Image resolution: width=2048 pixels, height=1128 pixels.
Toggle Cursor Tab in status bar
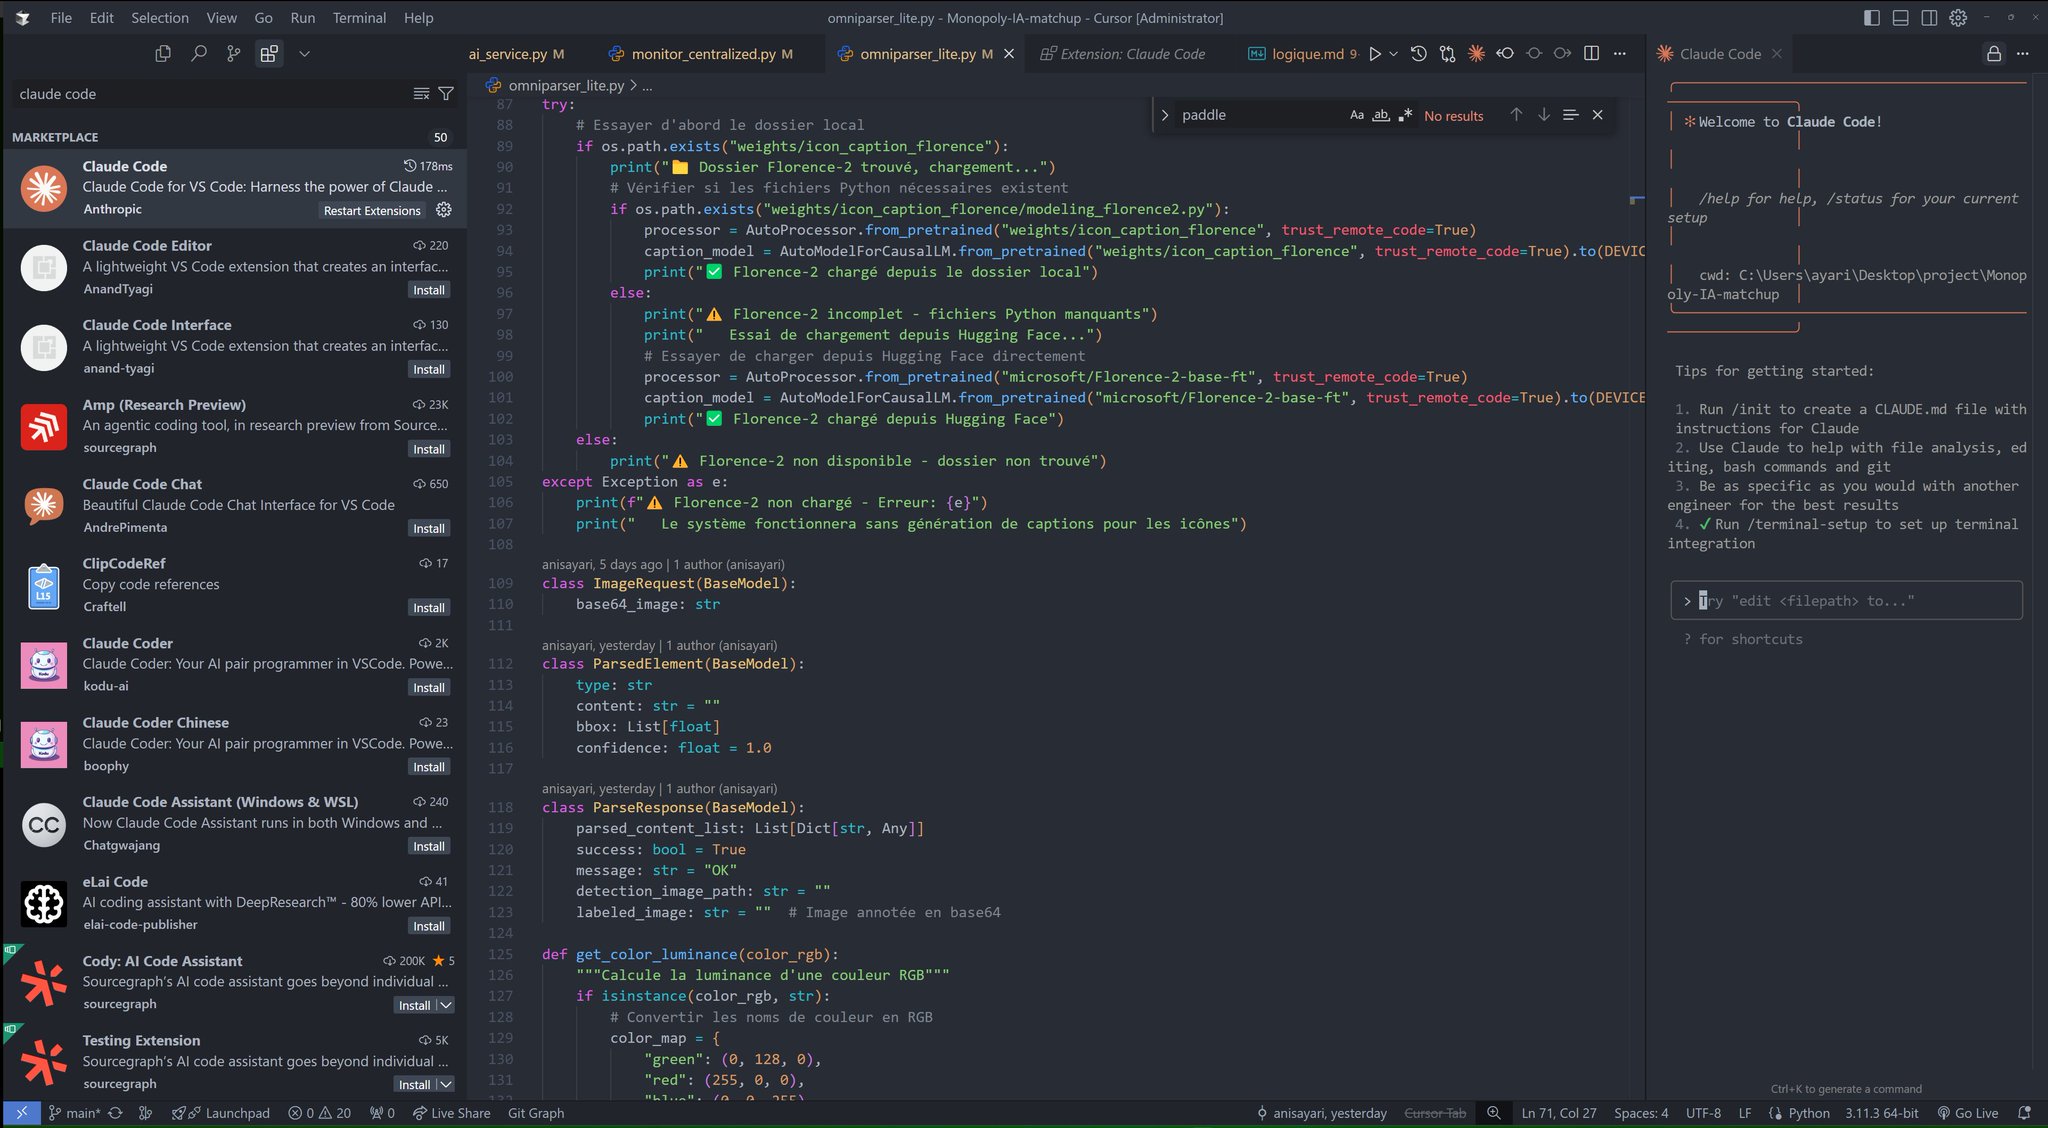[x=1435, y=1113]
